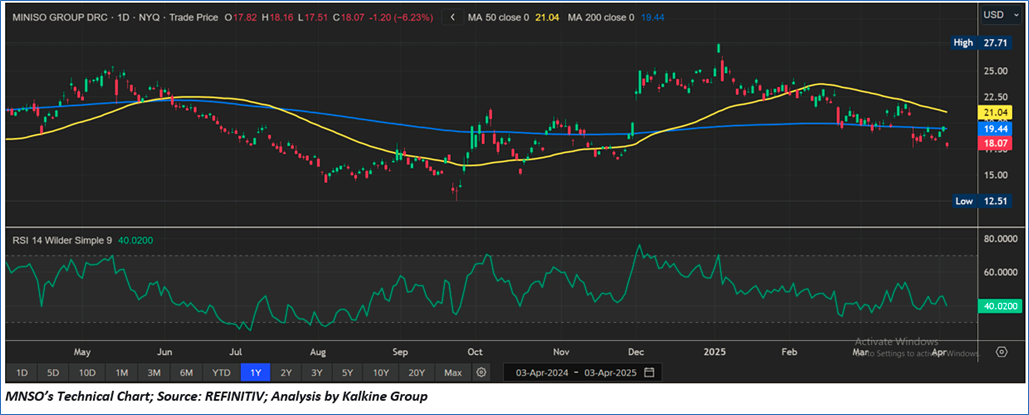Click the calendar icon beside date range
Screen dimensions: 1029x415
[650, 373]
